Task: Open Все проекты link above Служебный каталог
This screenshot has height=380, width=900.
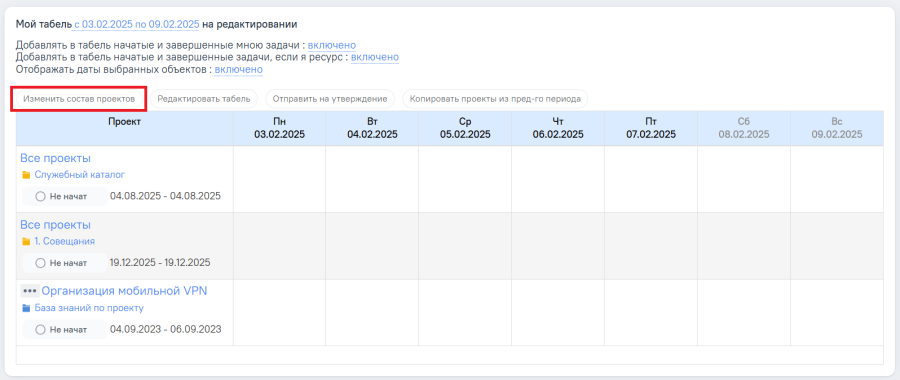Action: (56, 158)
